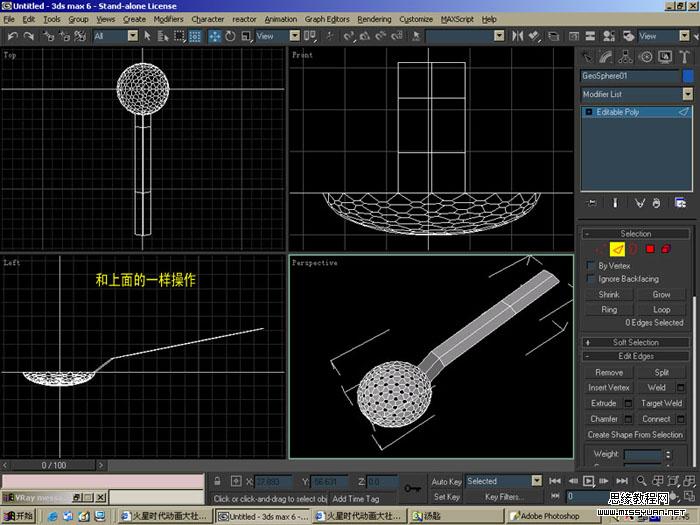Click the 0 / 100 time slider
The height and width of the screenshot is (525, 700).
(x=54, y=465)
